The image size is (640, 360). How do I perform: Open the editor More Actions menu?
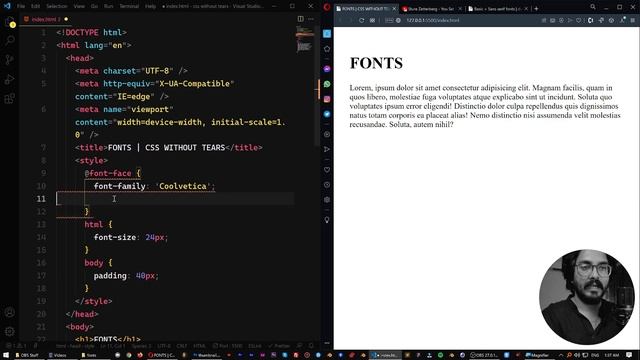click(x=311, y=19)
